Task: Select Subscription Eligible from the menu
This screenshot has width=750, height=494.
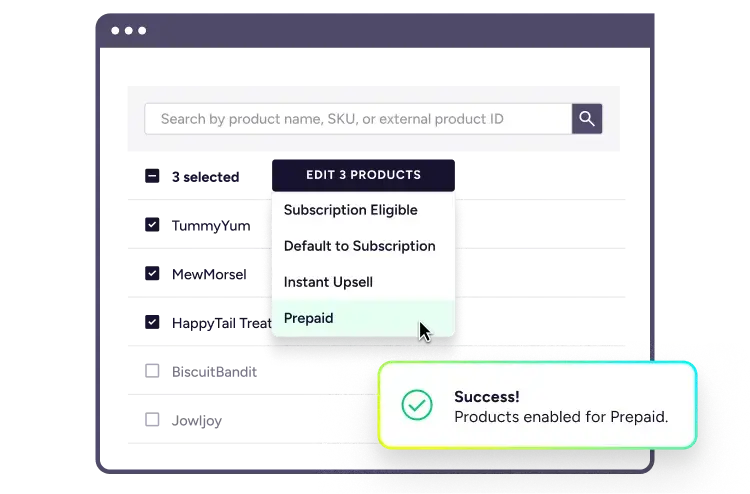Action: pyautogui.click(x=350, y=210)
